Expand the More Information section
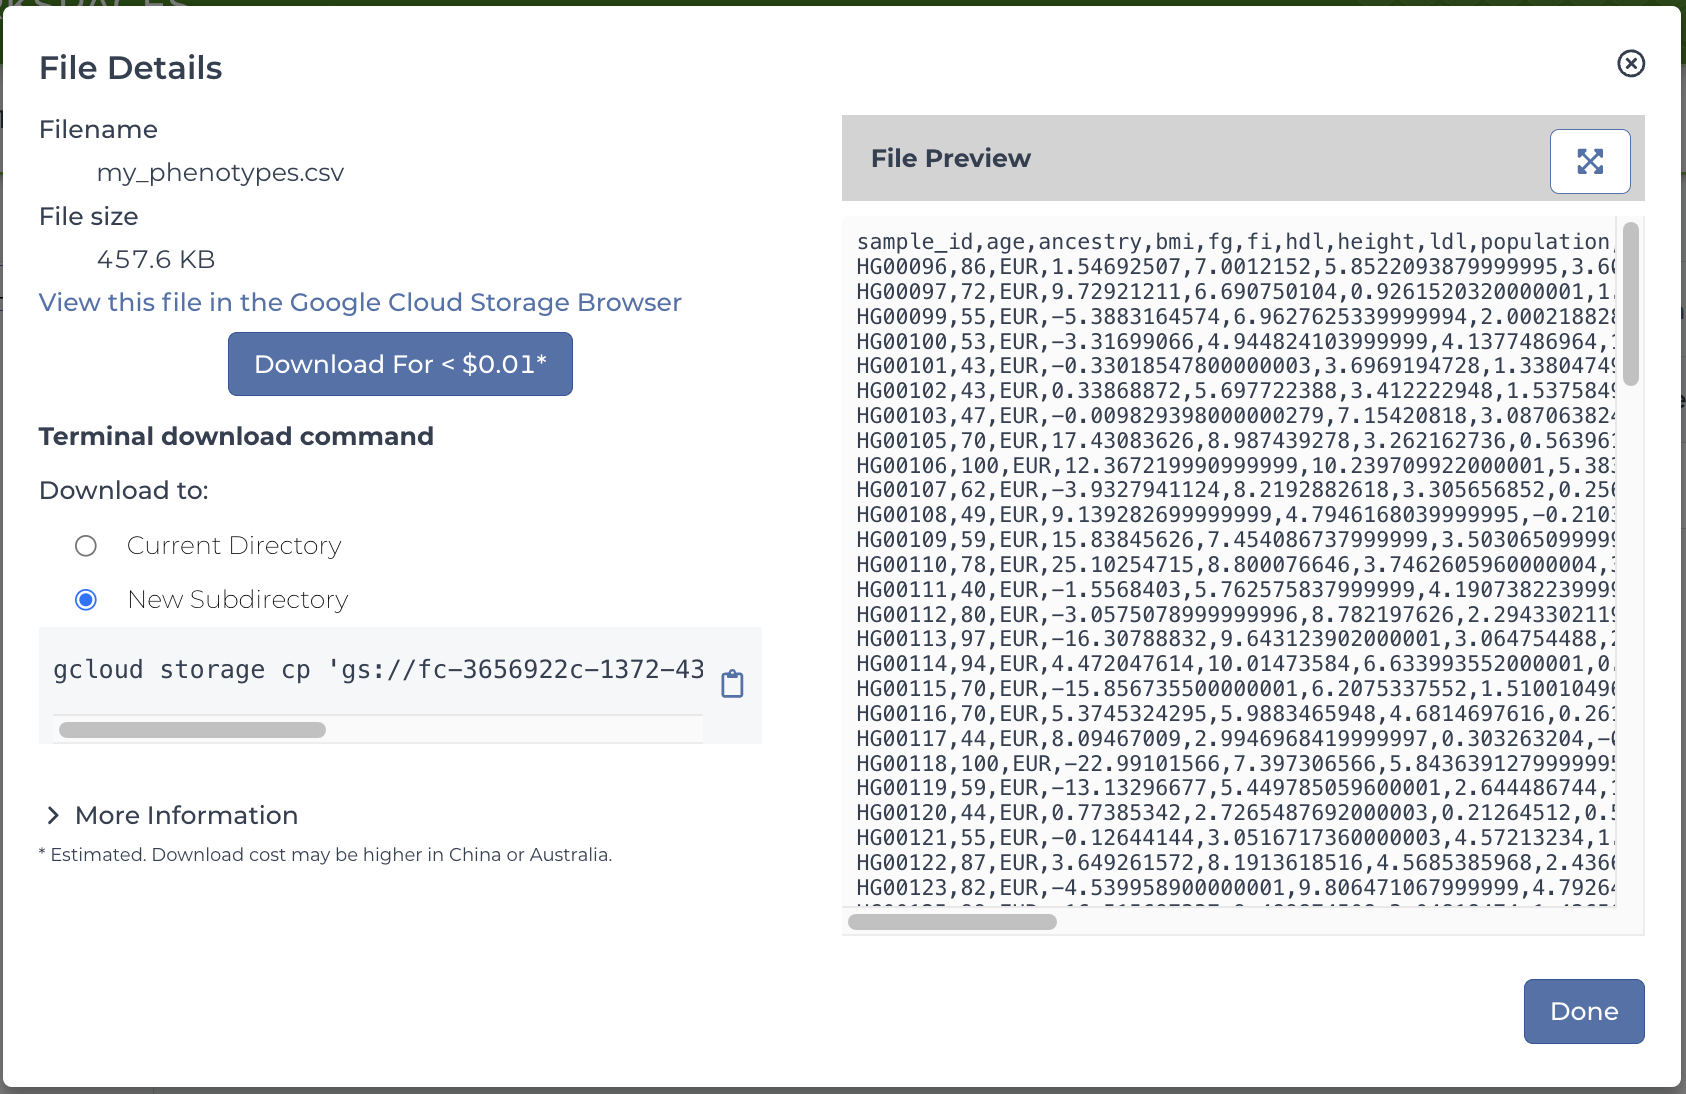Viewport: 1686px width, 1094px height. pos(171,815)
